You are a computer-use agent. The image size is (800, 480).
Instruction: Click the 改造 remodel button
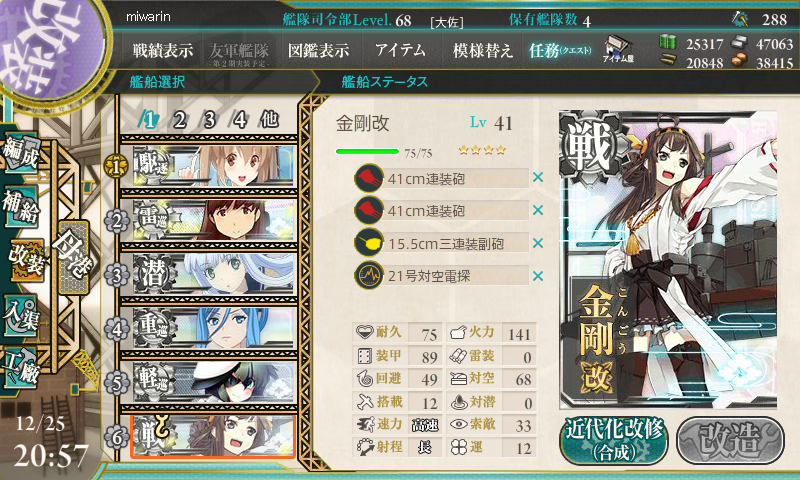(730, 441)
